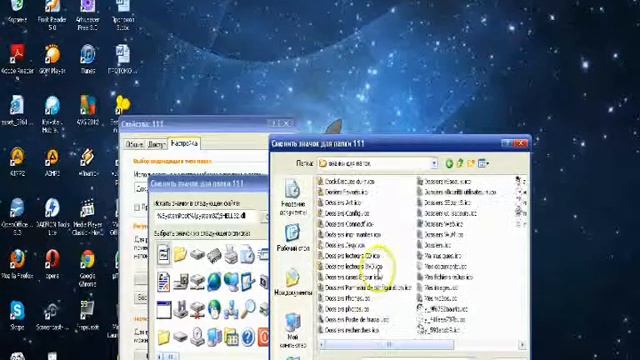Go up one folder level in file dialog

coord(460,163)
